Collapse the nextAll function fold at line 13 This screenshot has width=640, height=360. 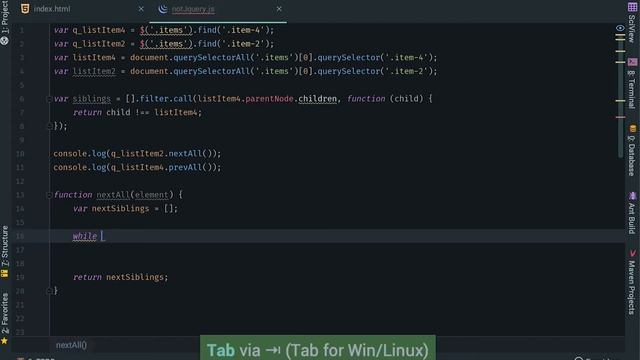[x=49, y=195]
